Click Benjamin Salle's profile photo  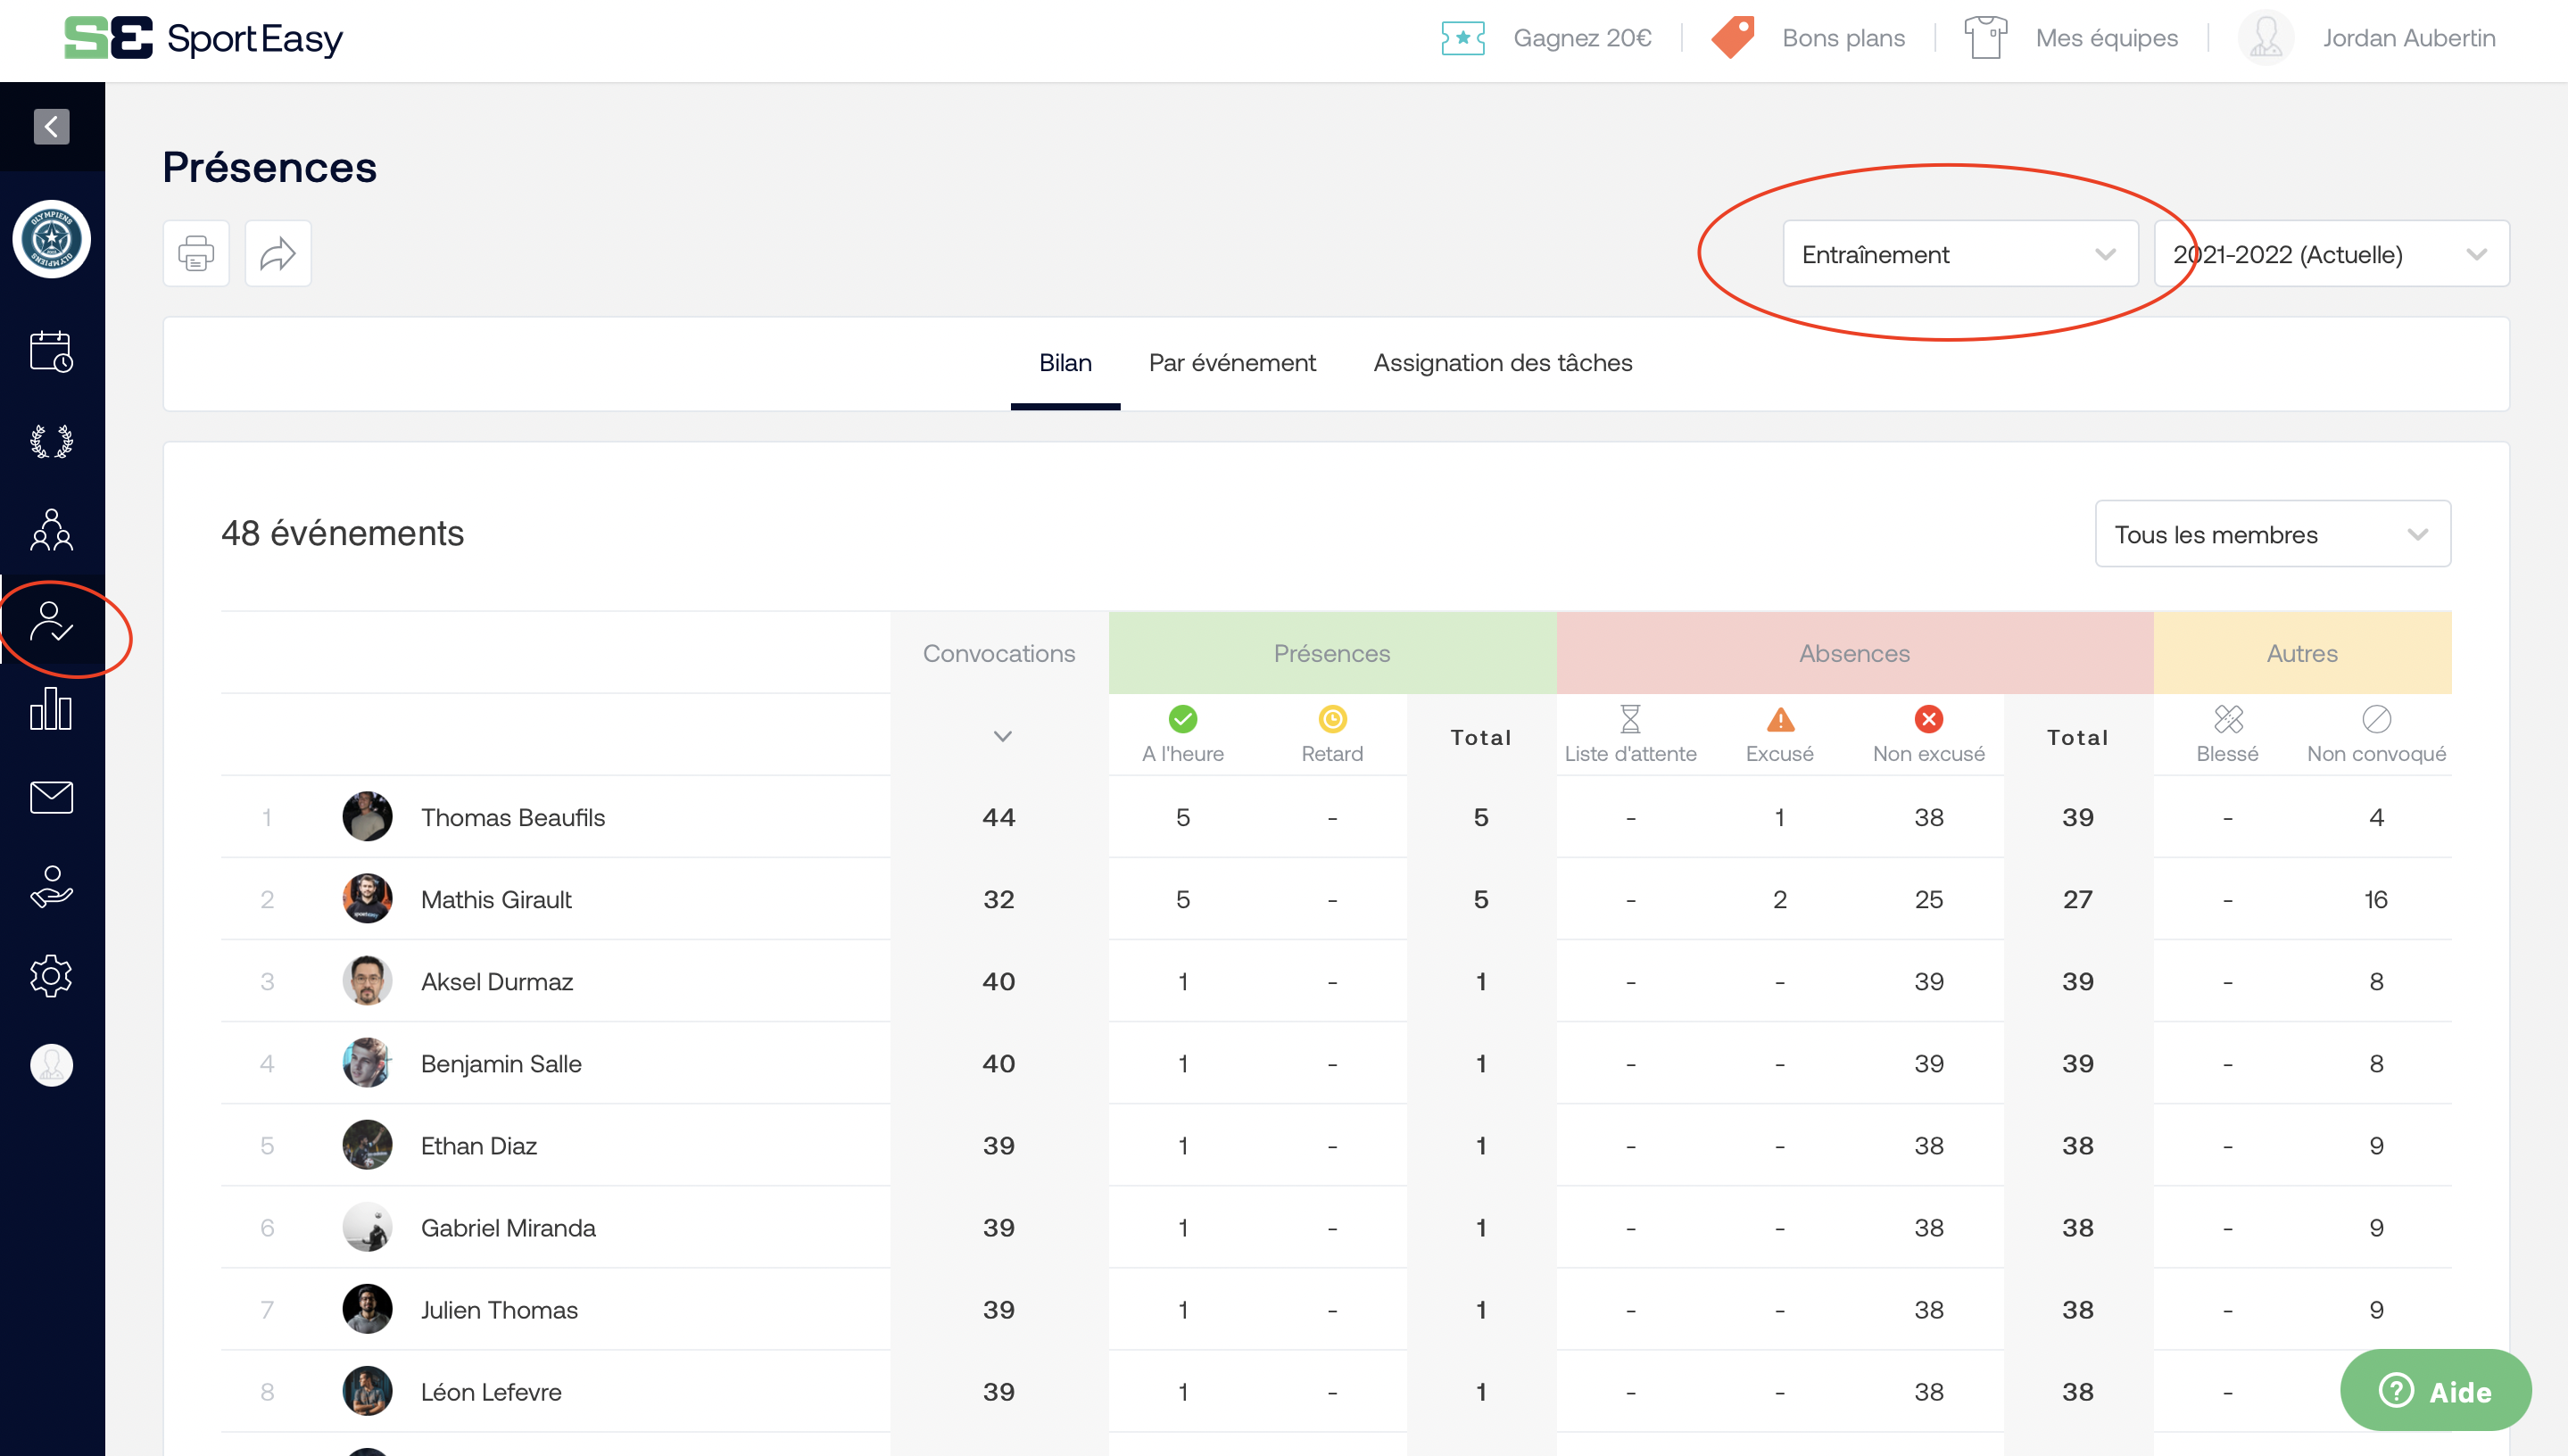[367, 1063]
